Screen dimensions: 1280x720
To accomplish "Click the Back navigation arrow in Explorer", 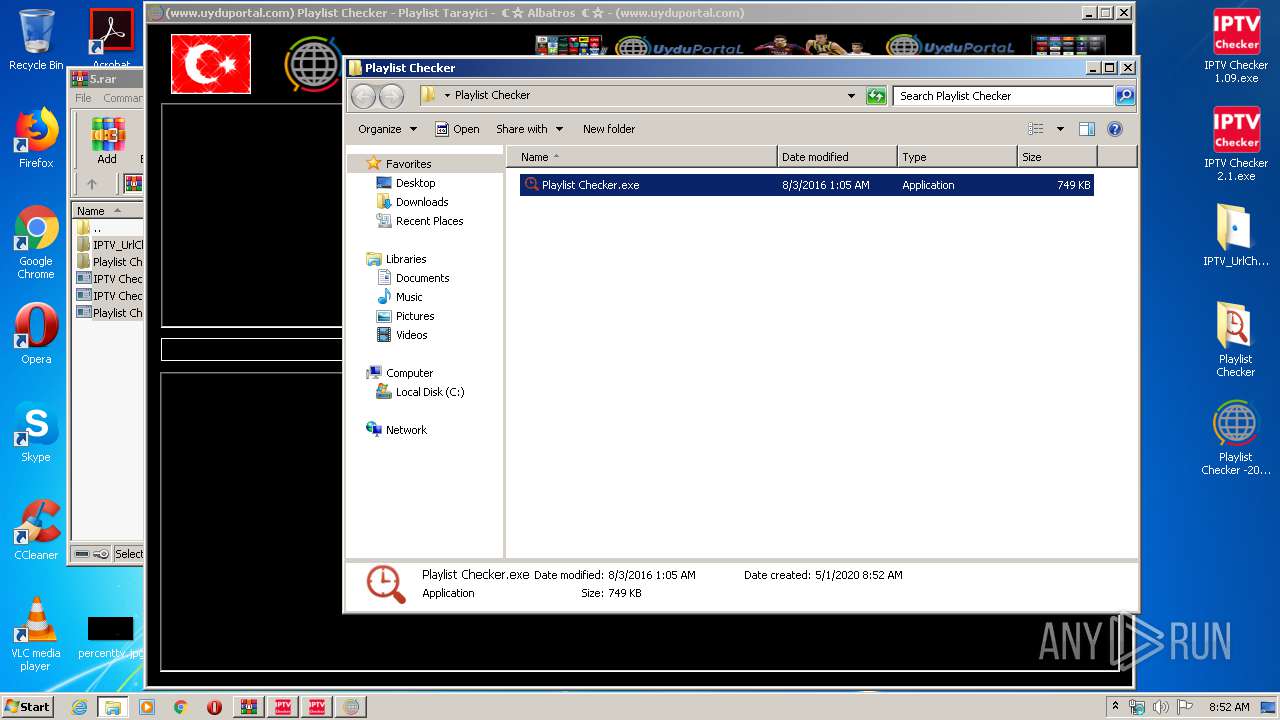I will tap(363, 96).
